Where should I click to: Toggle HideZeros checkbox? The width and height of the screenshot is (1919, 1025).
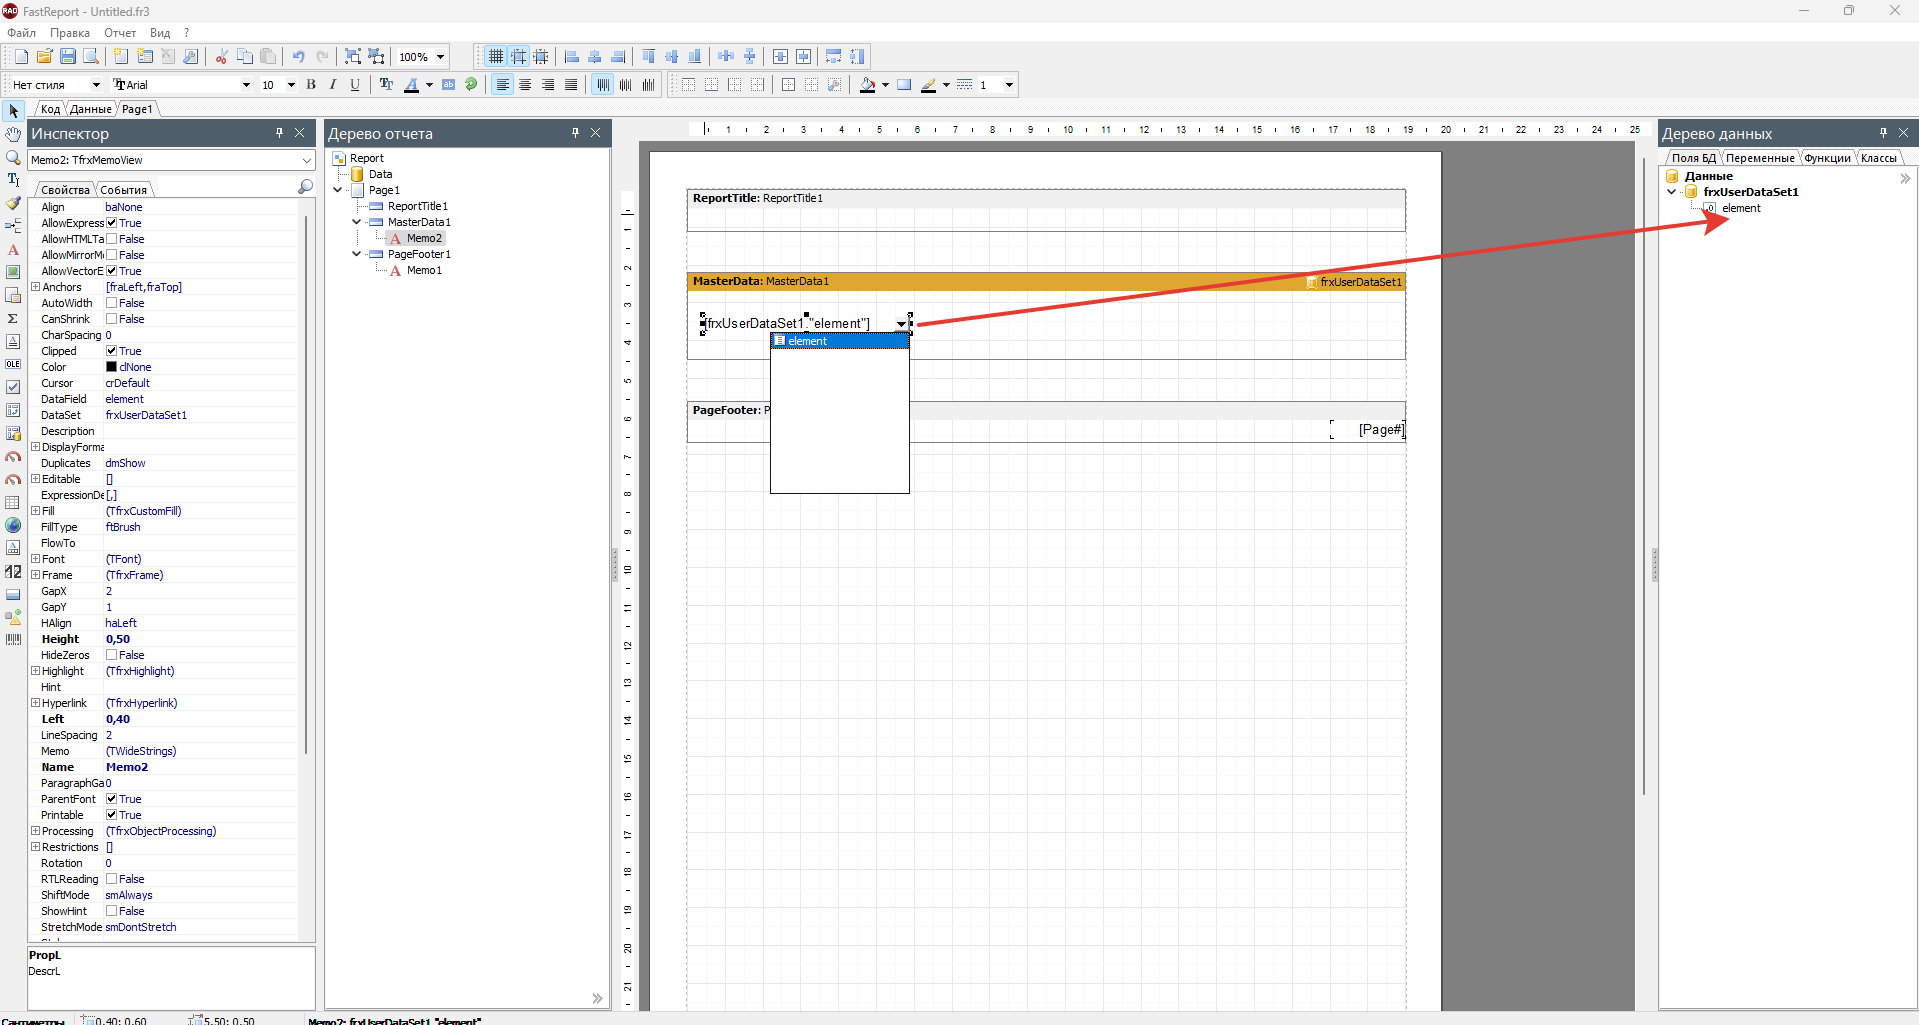pos(112,655)
